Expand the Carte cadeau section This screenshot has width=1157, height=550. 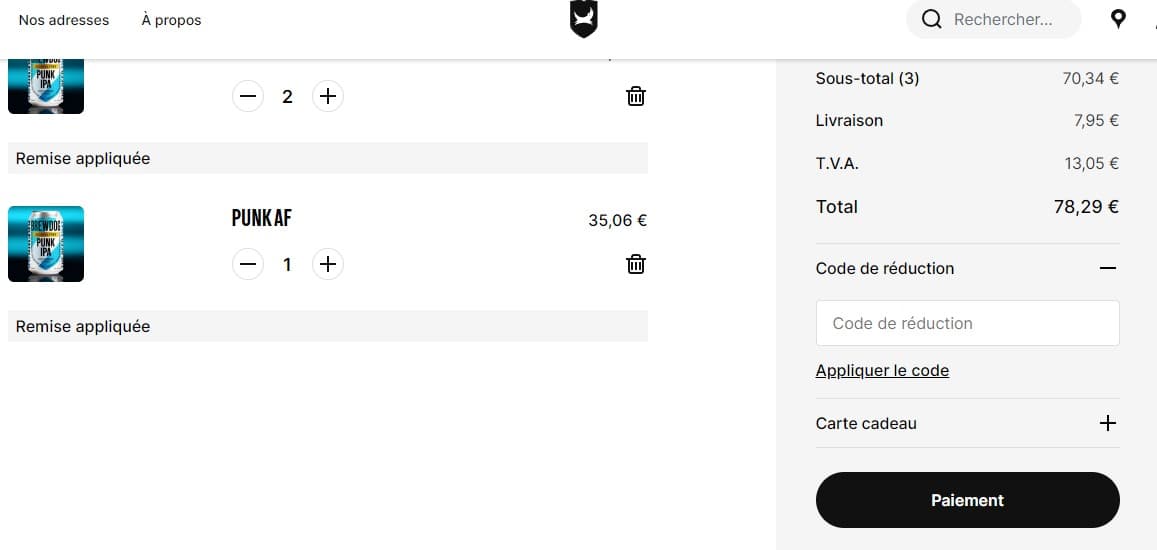1107,423
